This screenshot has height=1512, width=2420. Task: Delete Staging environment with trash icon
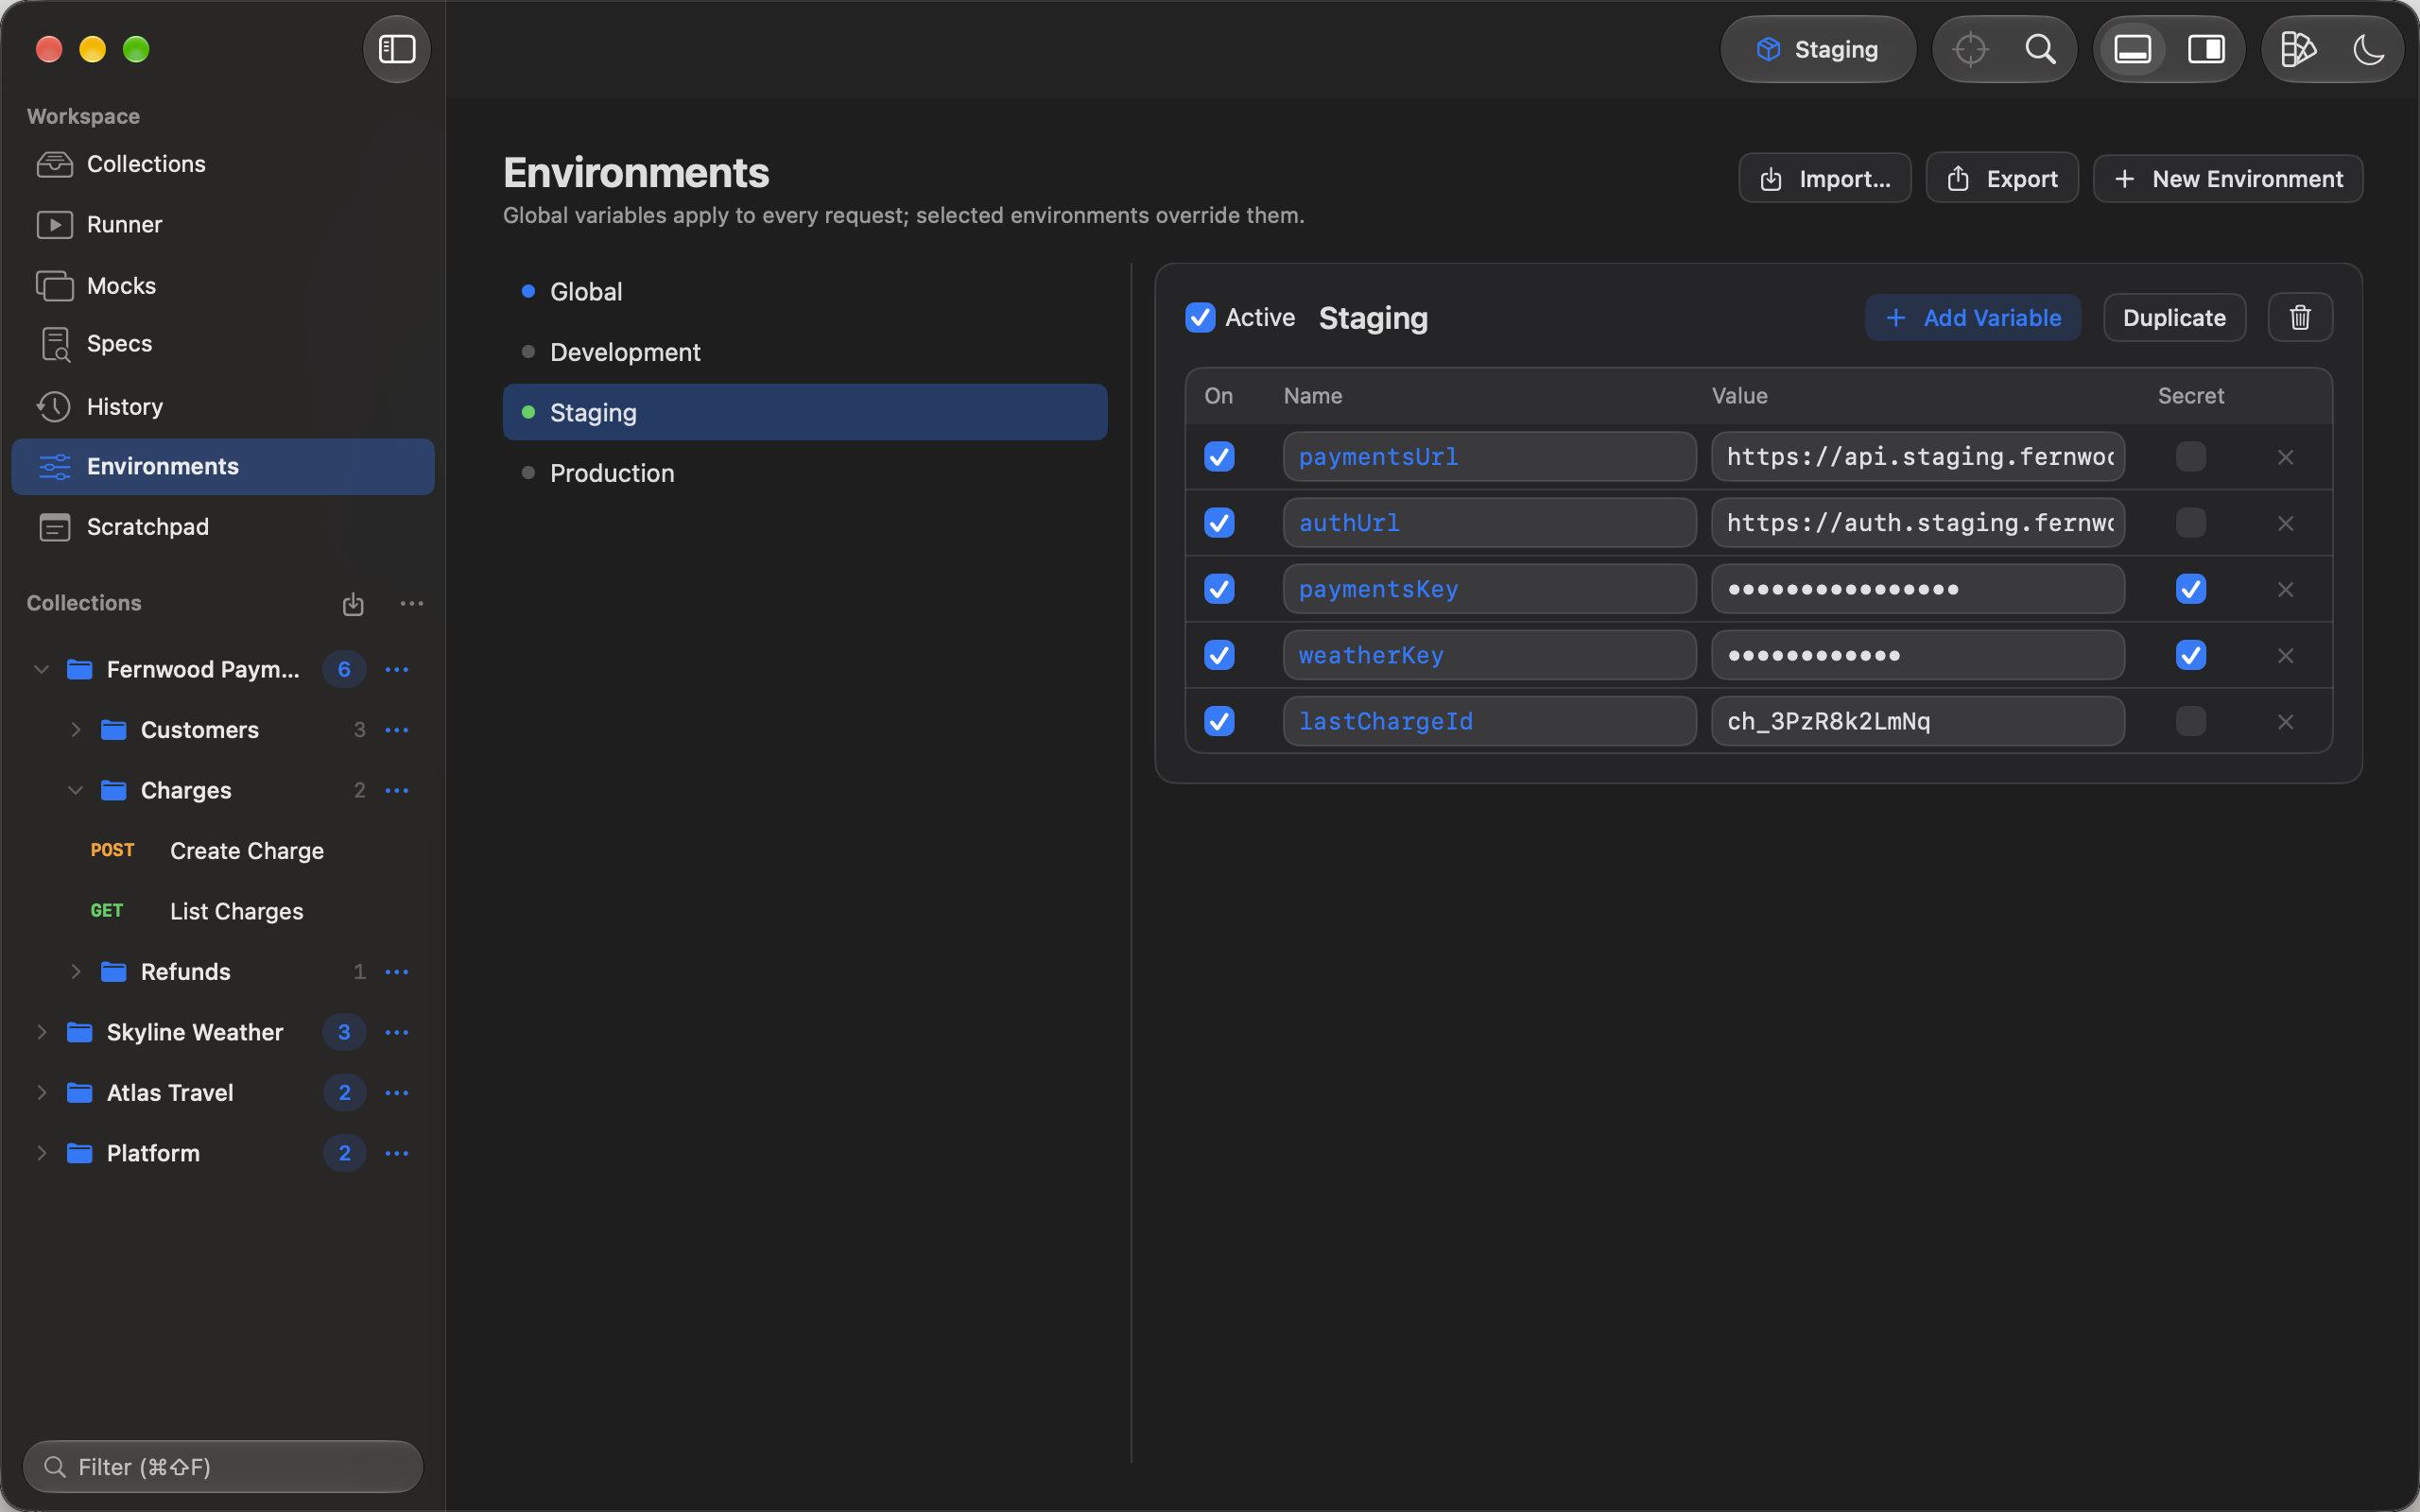tap(2300, 317)
